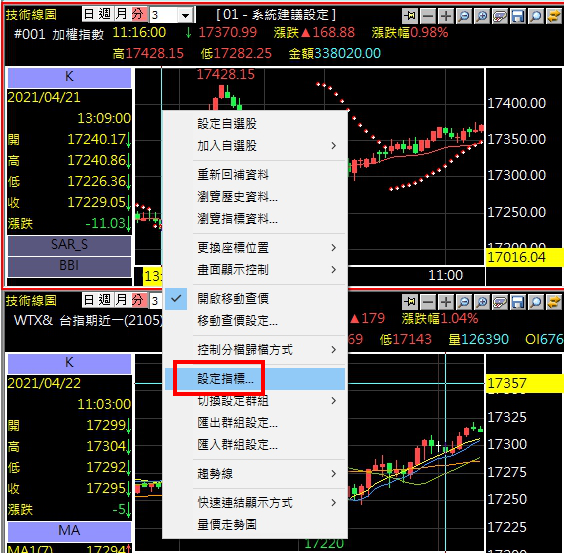
Task: Choose 匯入群組設定... from the context menu
Action: pos(255,445)
